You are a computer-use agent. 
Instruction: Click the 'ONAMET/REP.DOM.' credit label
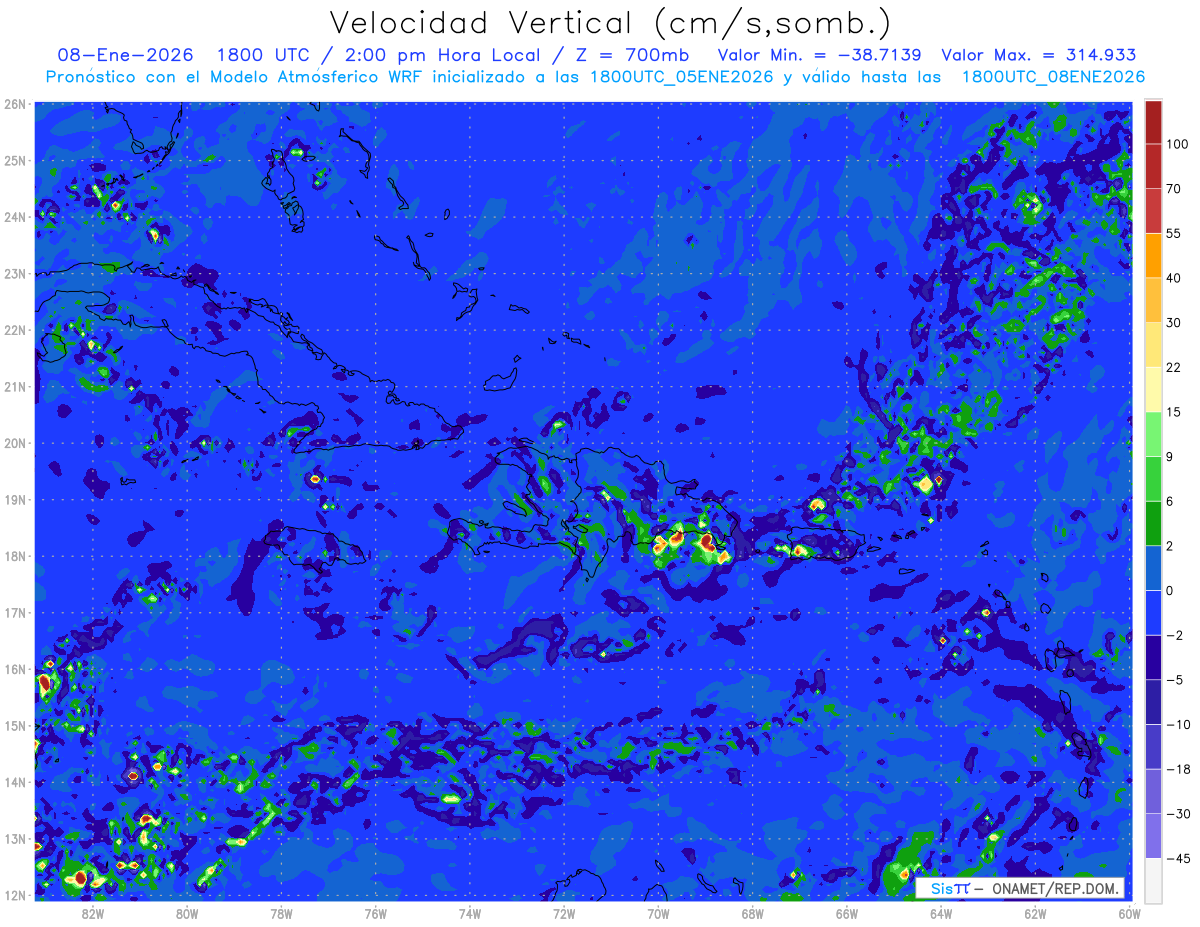click(1054, 888)
